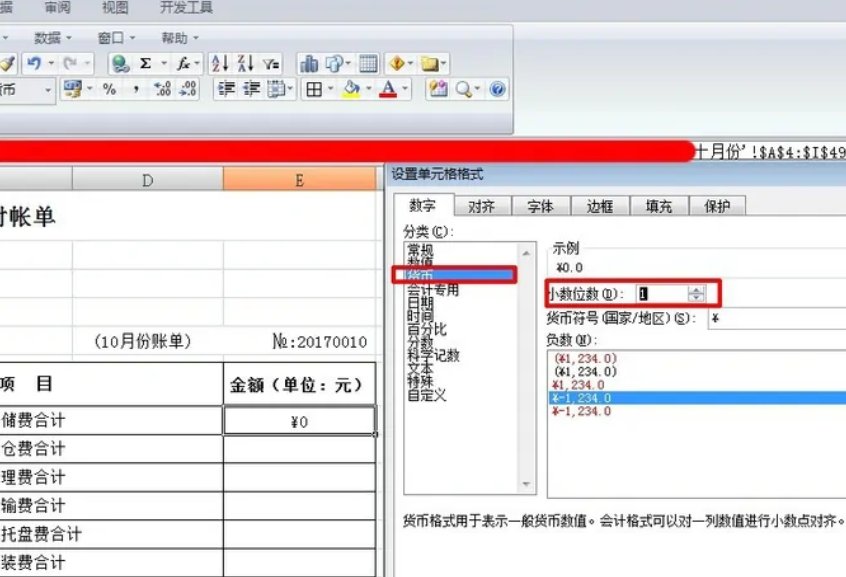Image resolution: width=846 pixels, height=577 pixels.
Task: Click the AutoSum sigma icon
Action: (145, 63)
